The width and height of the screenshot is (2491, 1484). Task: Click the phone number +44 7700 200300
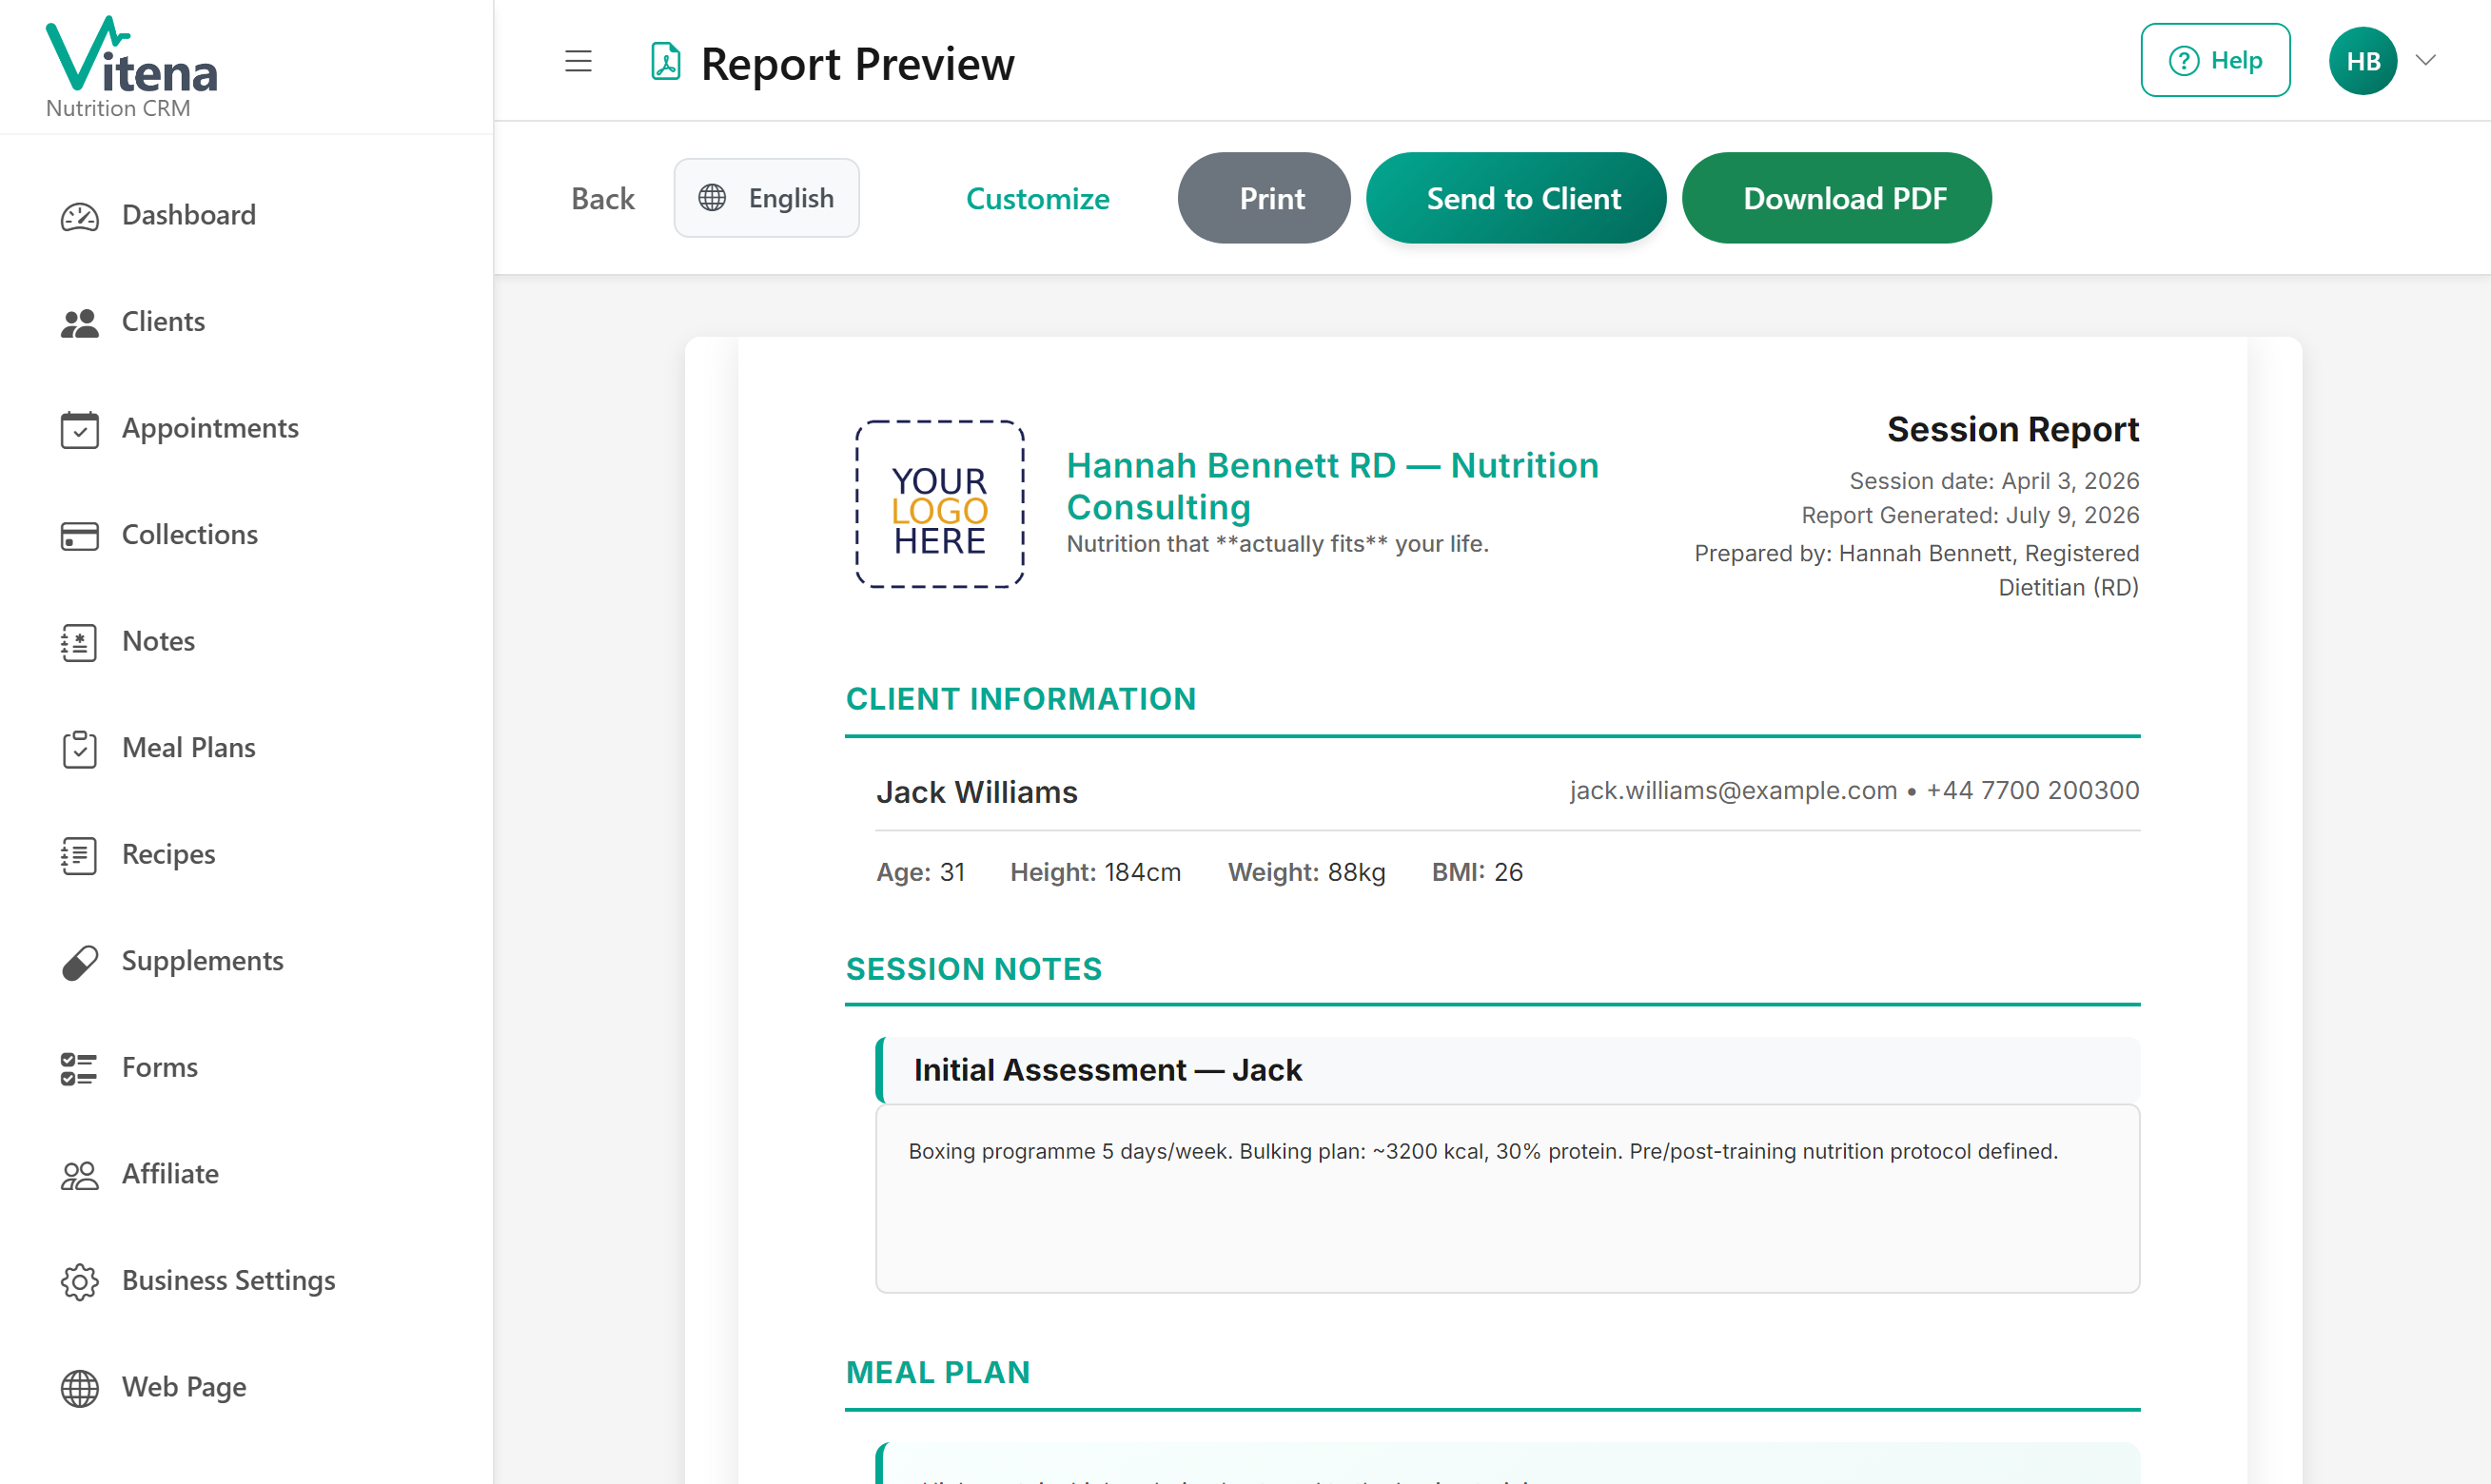click(x=2032, y=790)
